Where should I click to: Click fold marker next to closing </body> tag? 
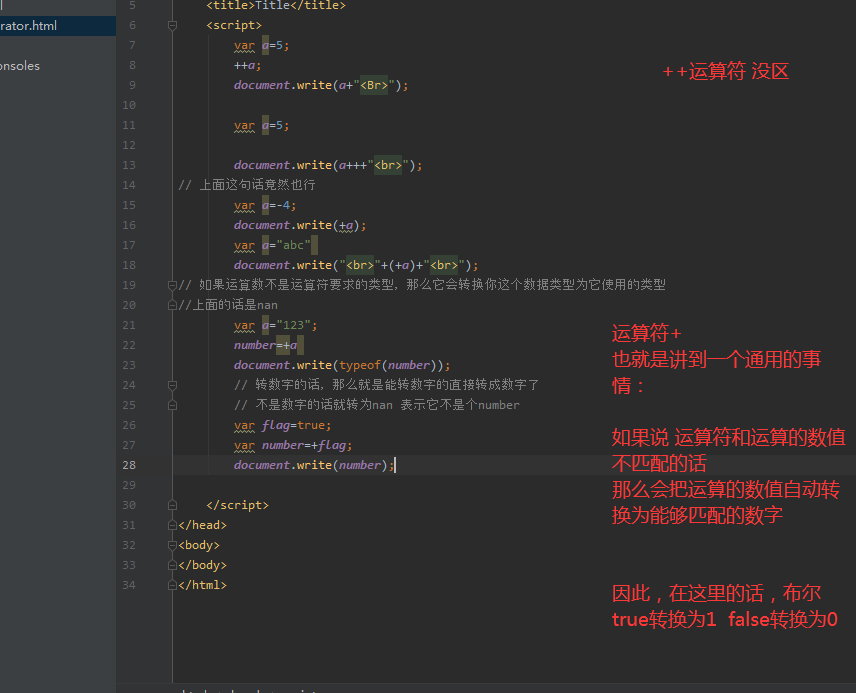[x=173, y=565]
